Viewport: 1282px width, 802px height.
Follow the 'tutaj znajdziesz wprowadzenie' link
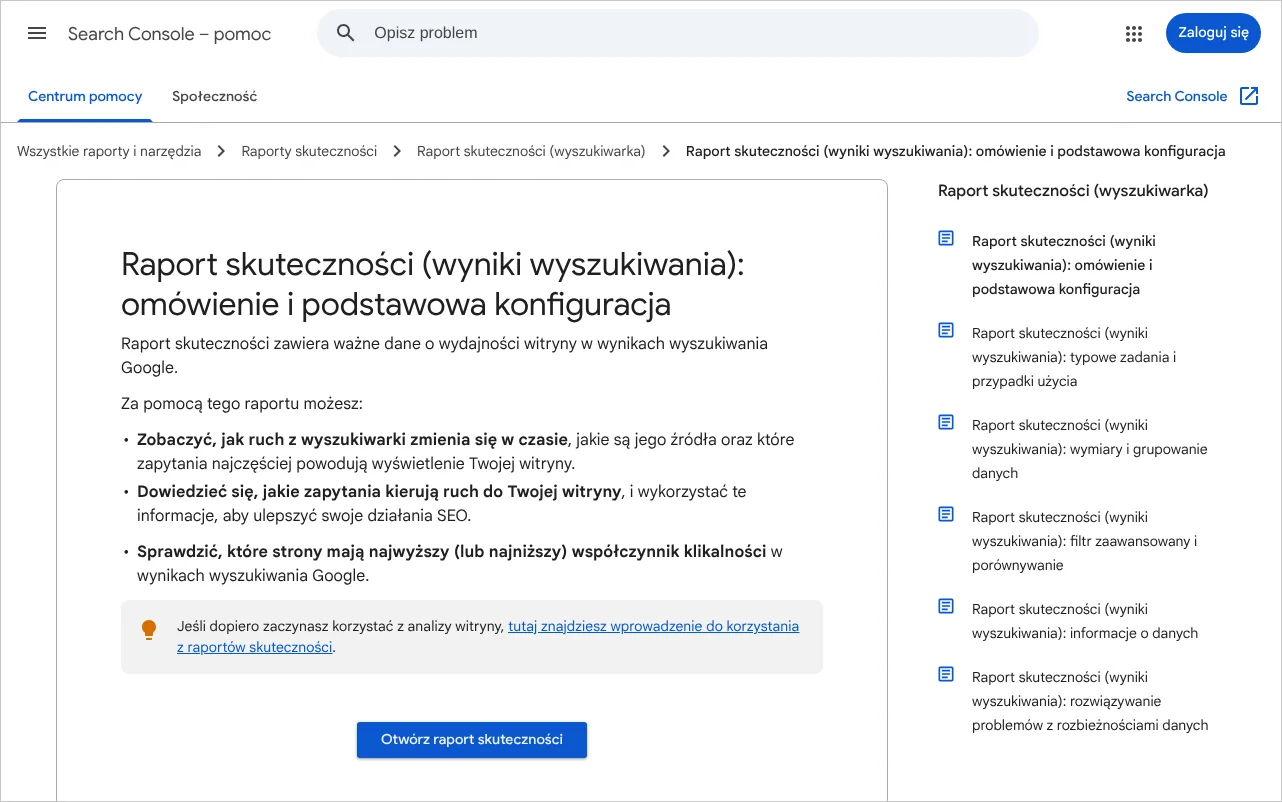488,637
